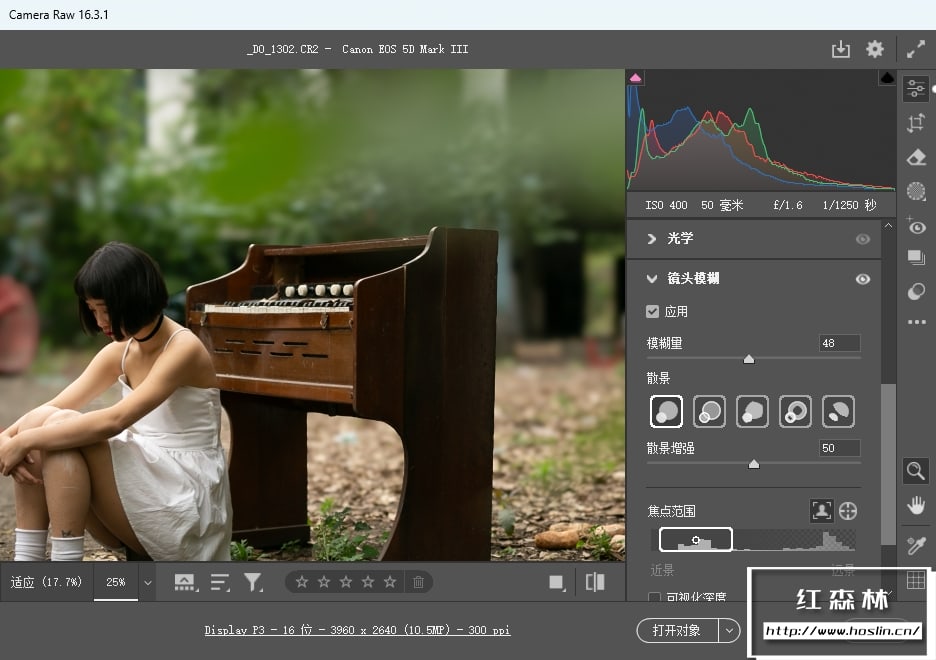Open the filmstrip menu icon

(186, 582)
